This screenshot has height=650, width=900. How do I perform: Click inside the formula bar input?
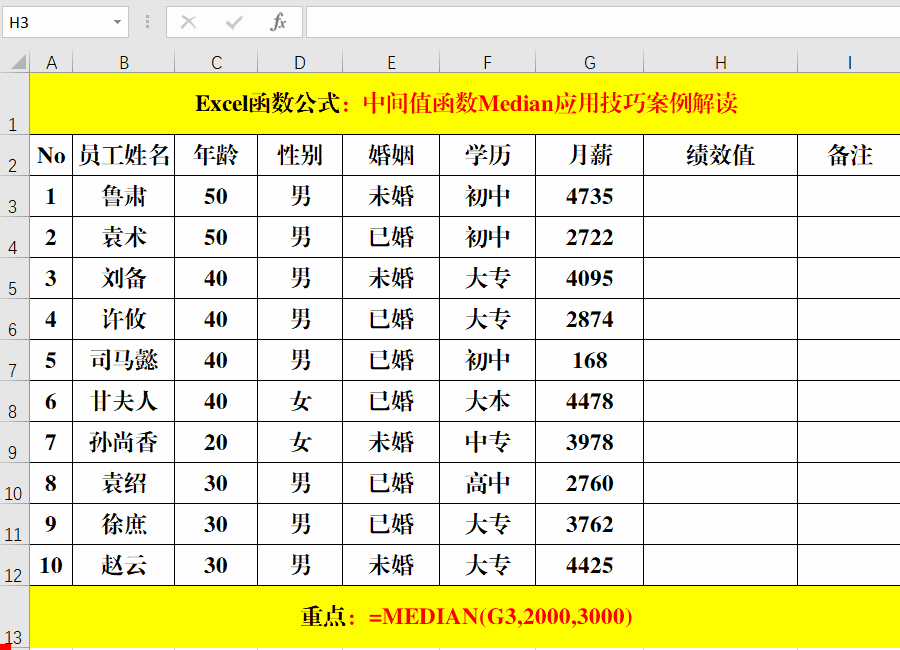coord(603,22)
